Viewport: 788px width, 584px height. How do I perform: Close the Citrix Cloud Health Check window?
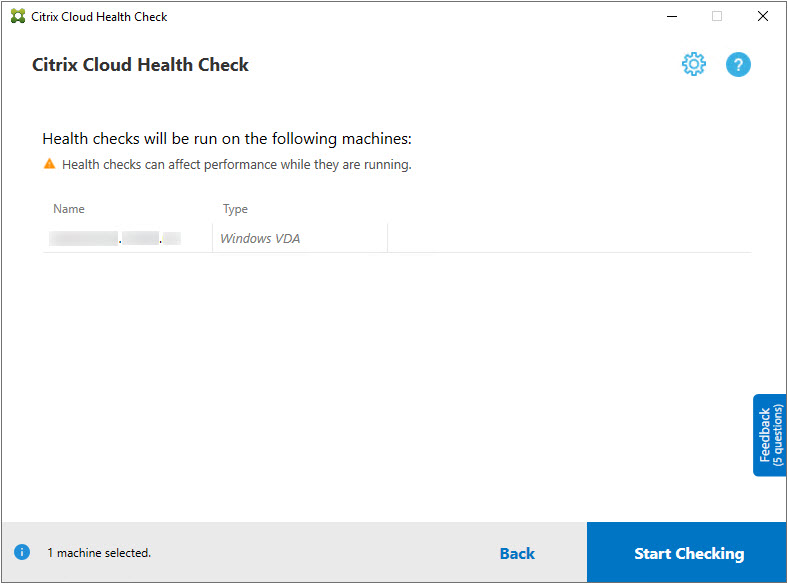[x=762, y=16]
